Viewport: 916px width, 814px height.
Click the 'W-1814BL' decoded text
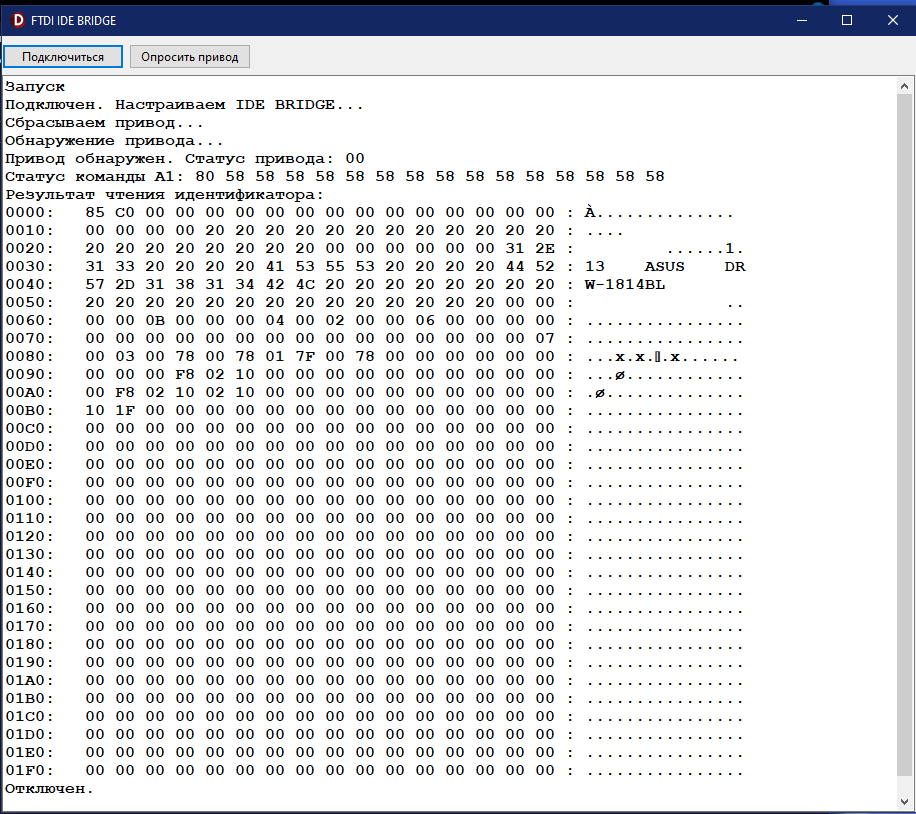[624, 285]
